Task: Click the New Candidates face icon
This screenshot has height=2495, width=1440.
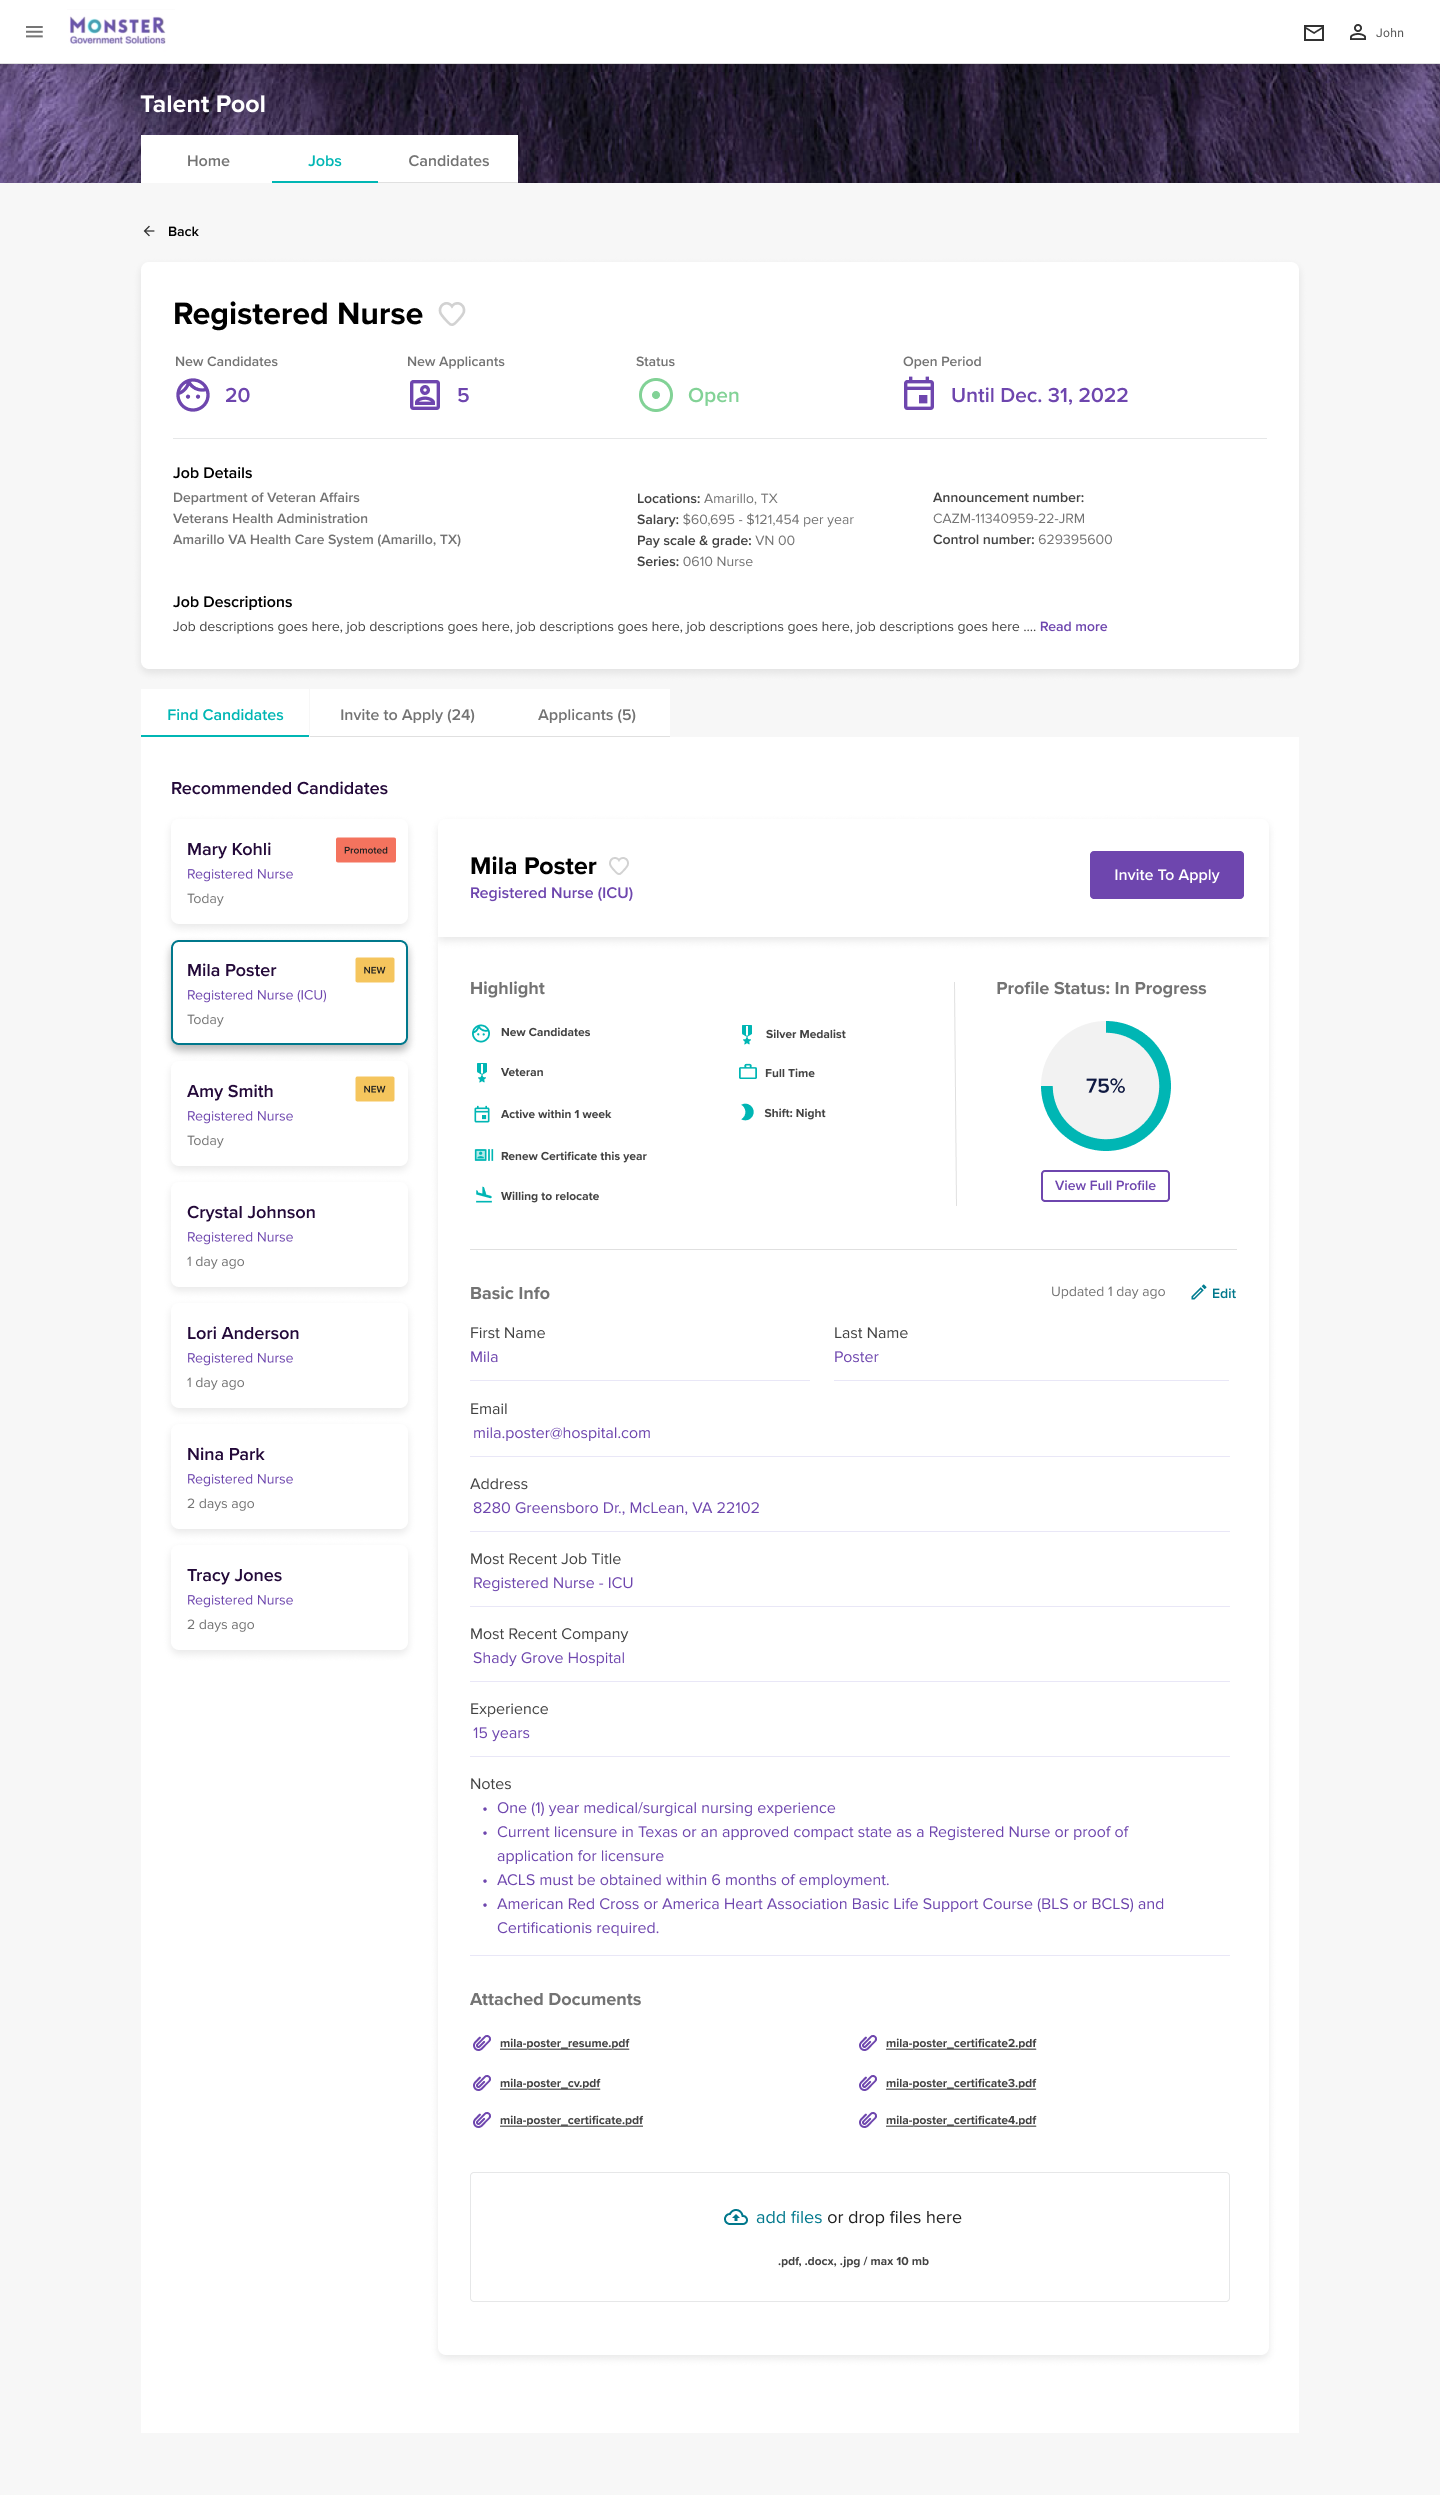Action: (193, 395)
